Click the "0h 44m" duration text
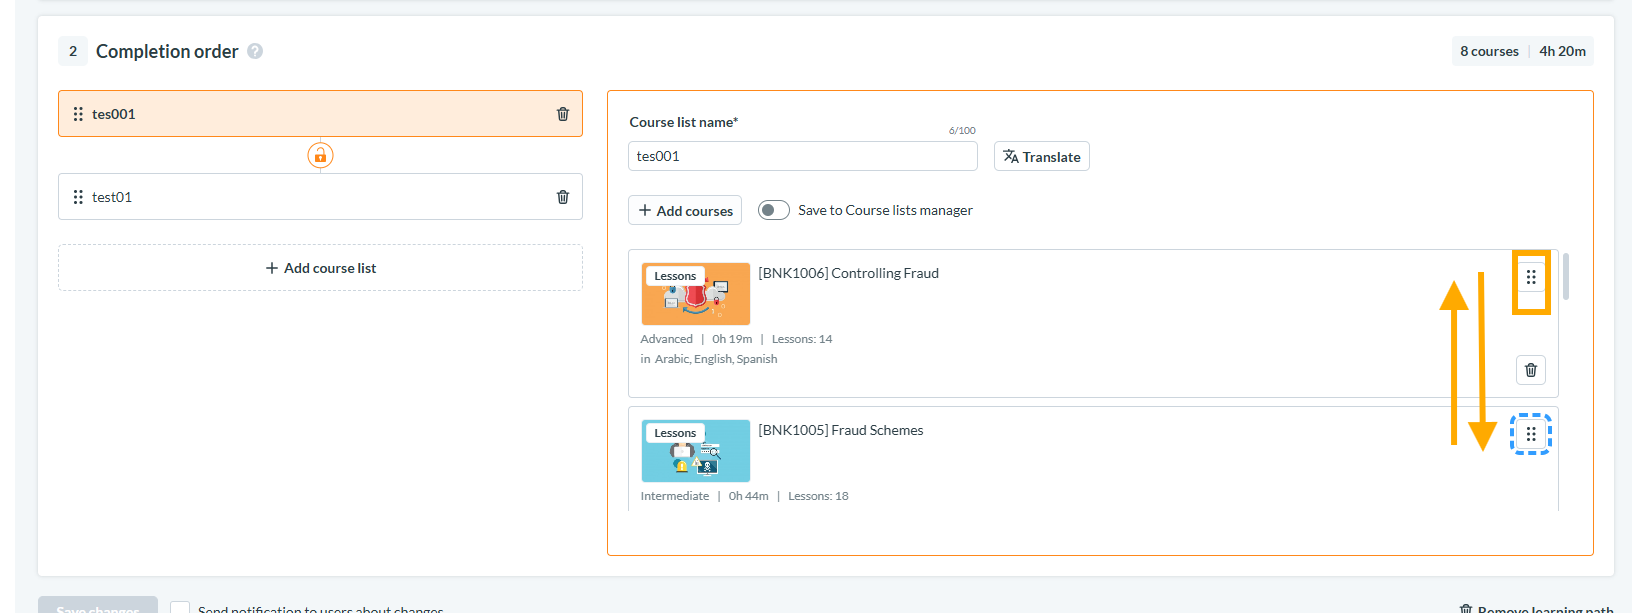The height and width of the screenshot is (613, 1632). pyautogui.click(x=749, y=496)
